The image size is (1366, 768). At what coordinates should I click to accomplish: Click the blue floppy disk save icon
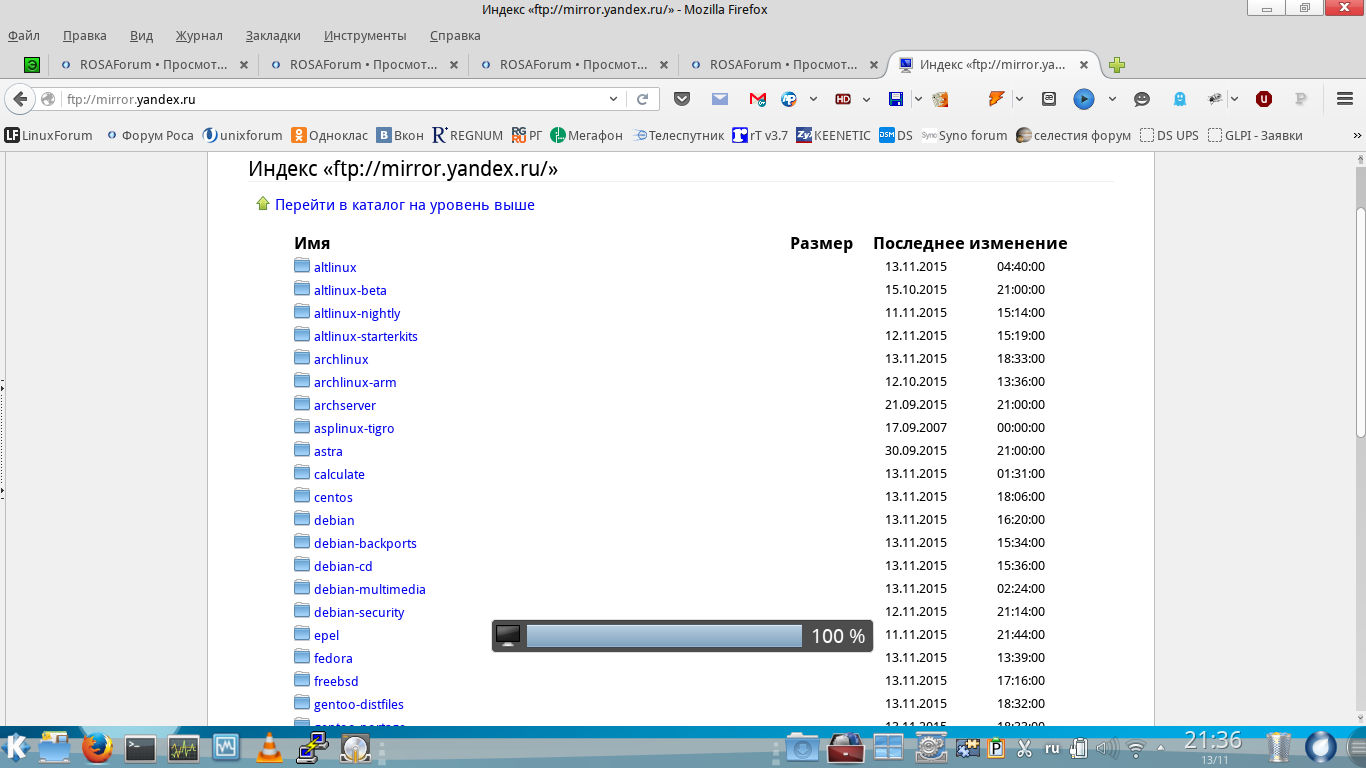coord(896,99)
